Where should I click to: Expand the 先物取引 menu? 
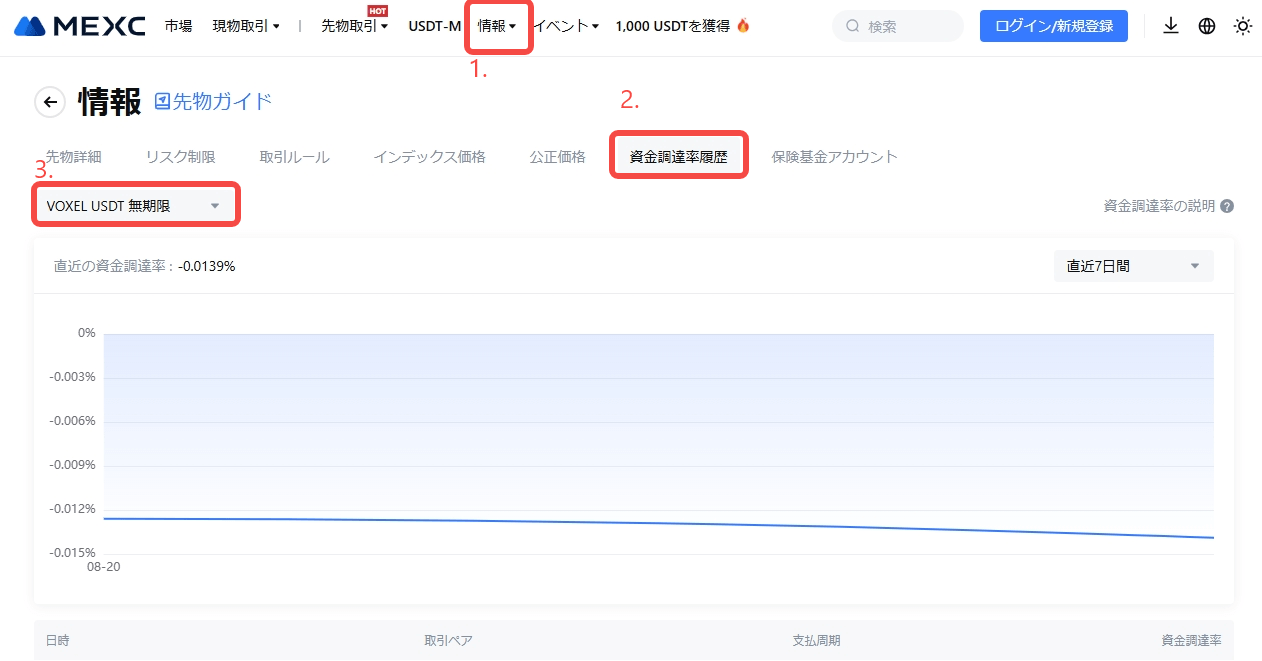coord(354,27)
